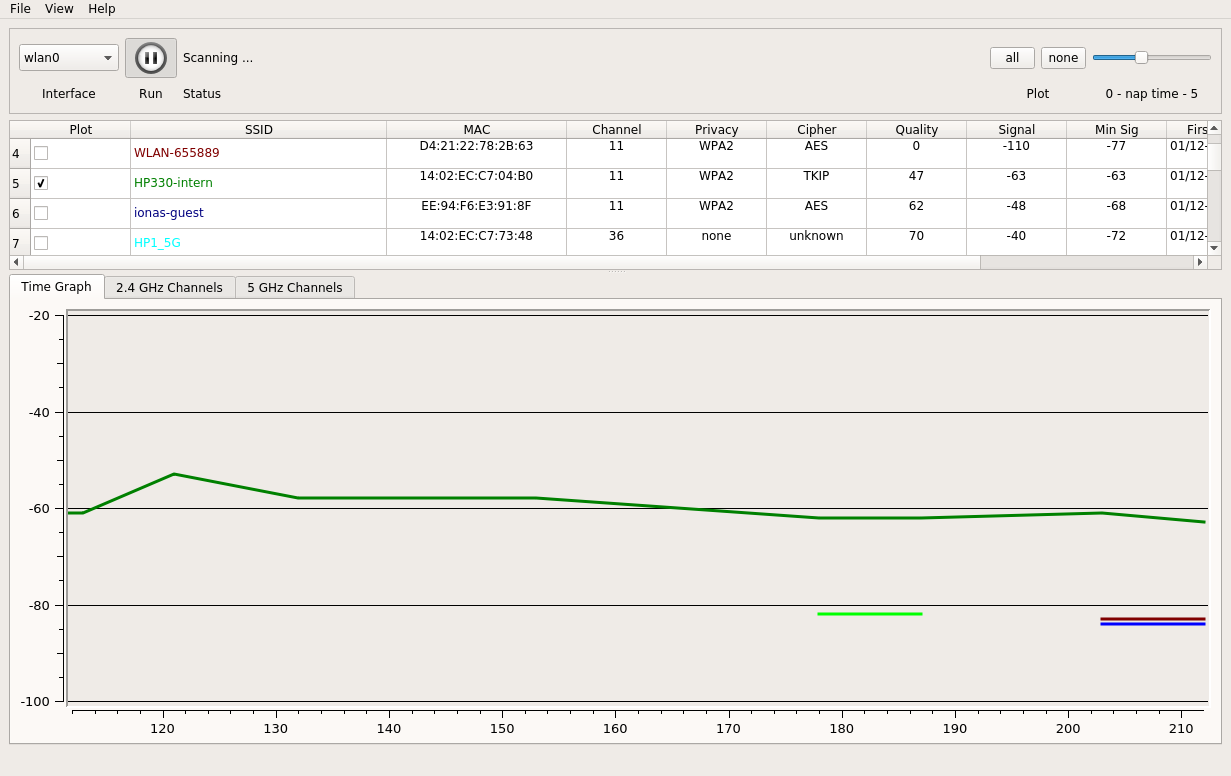Click table scroll up arrow
The width and height of the screenshot is (1231, 776).
click(1214, 128)
